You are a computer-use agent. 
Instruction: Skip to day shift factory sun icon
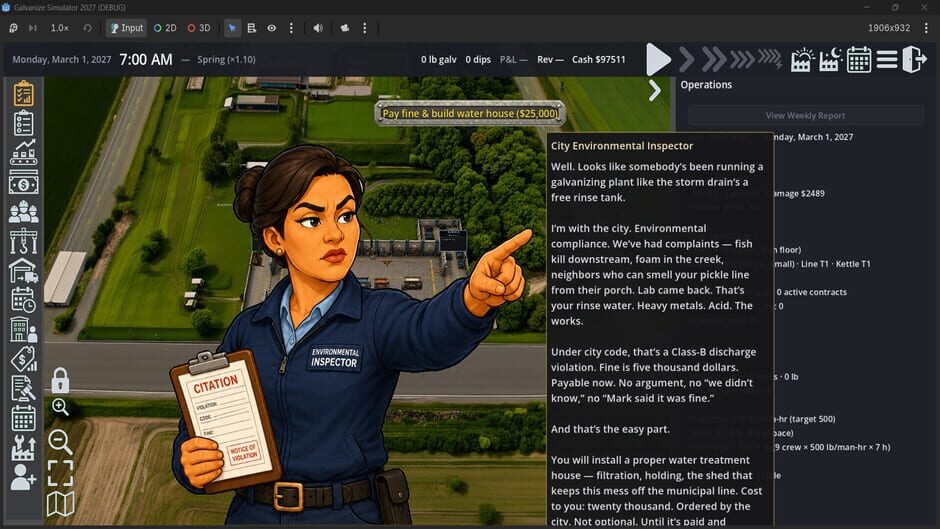[802, 59]
